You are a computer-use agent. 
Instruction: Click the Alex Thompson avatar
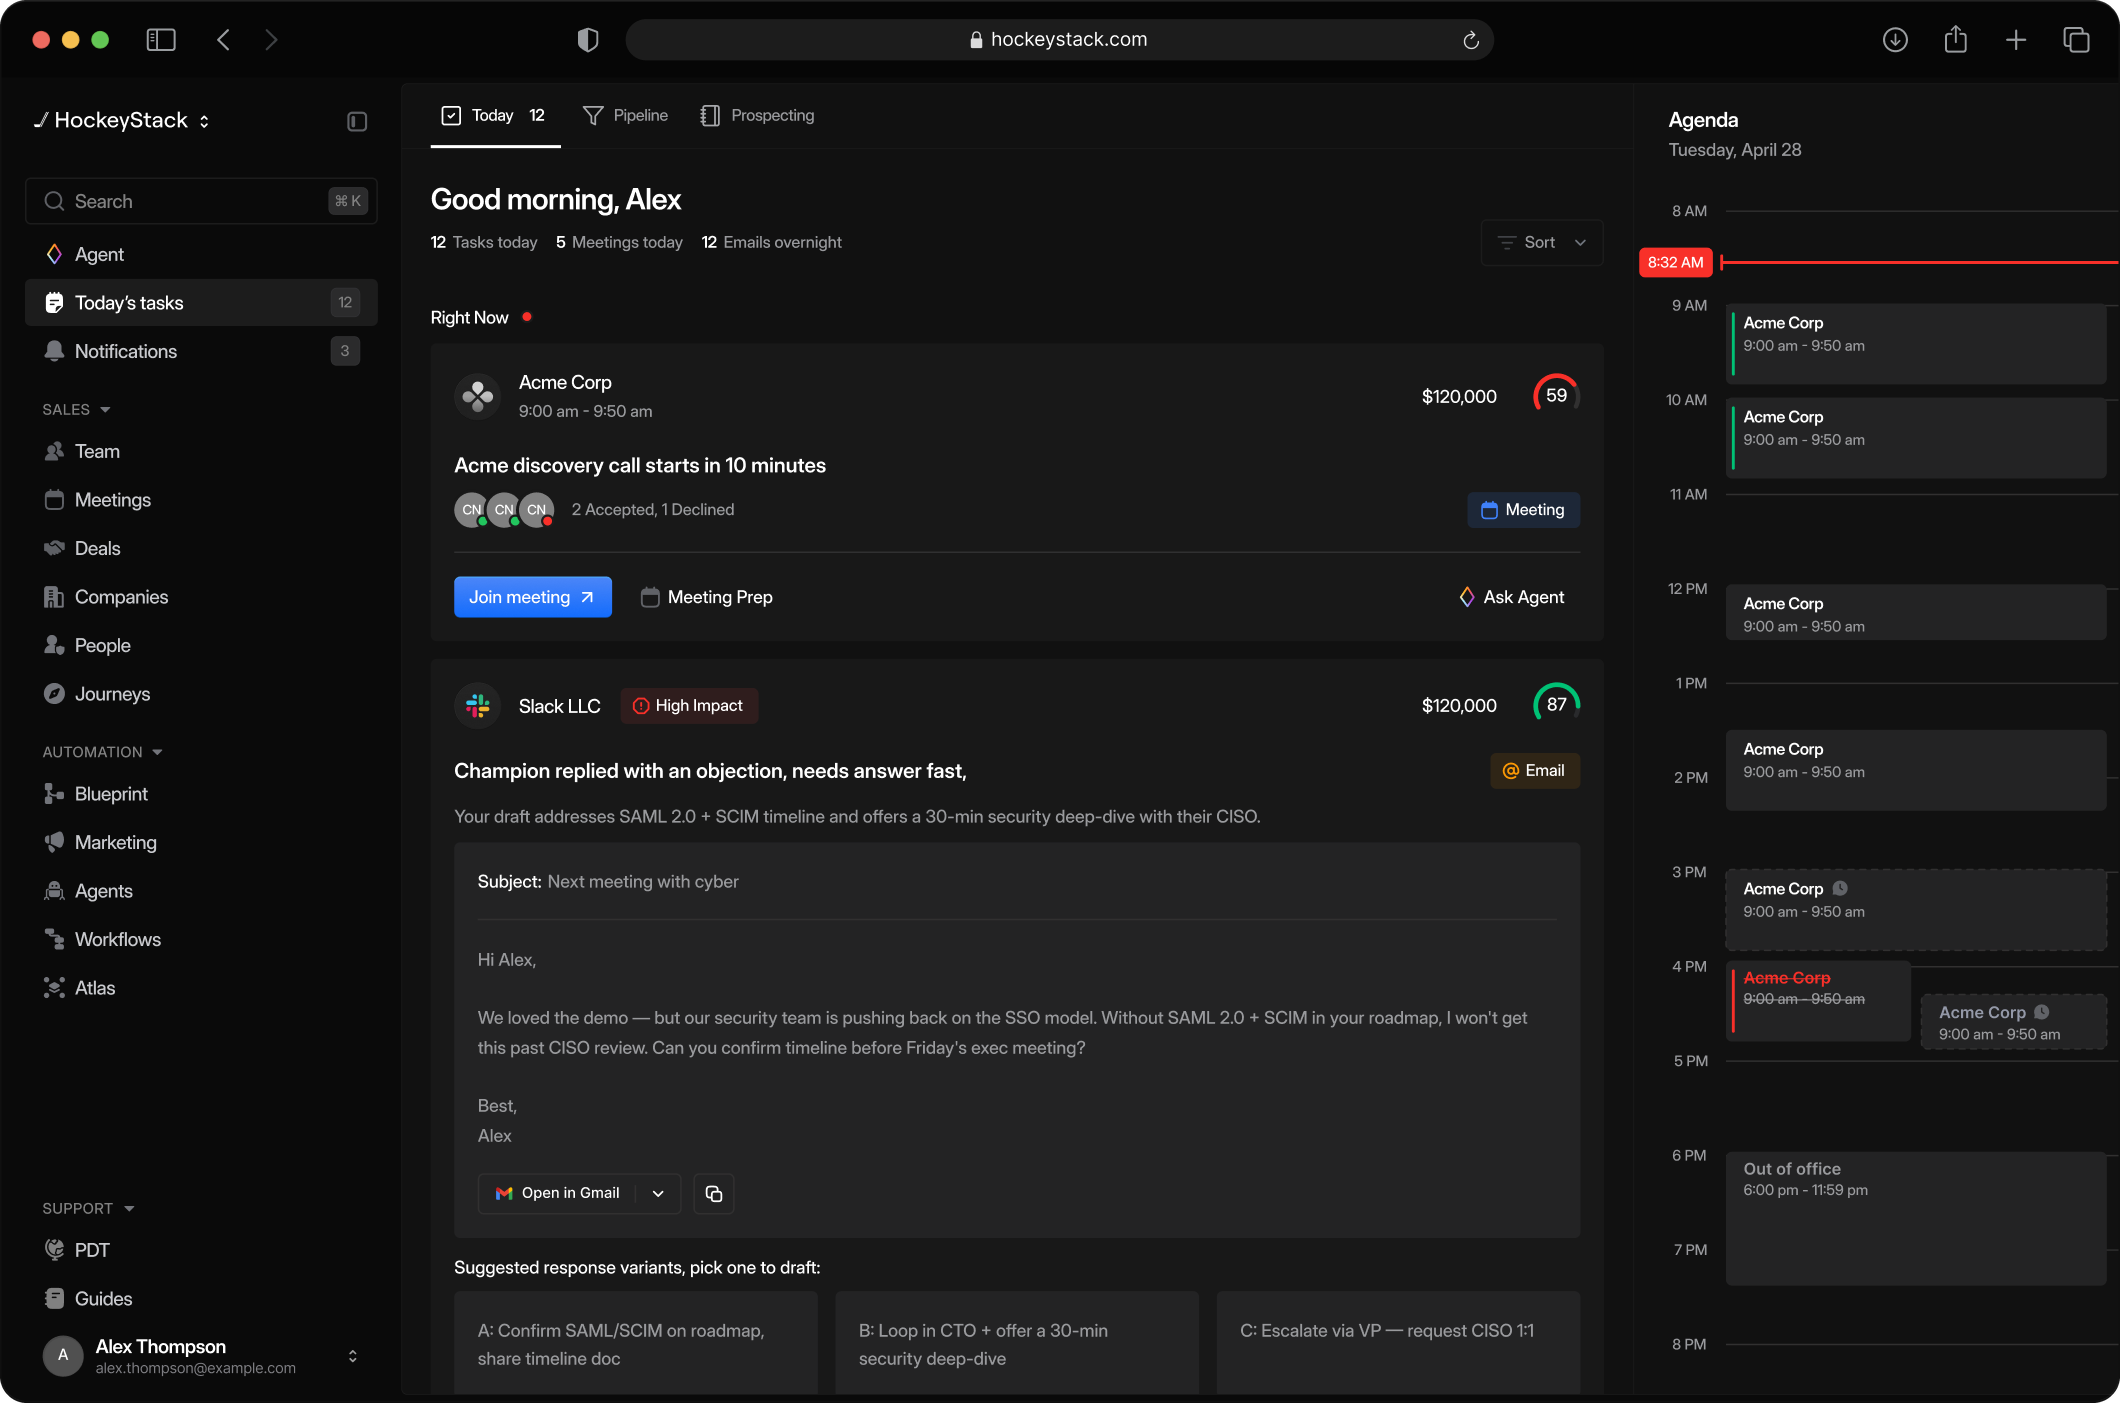tap(63, 1356)
